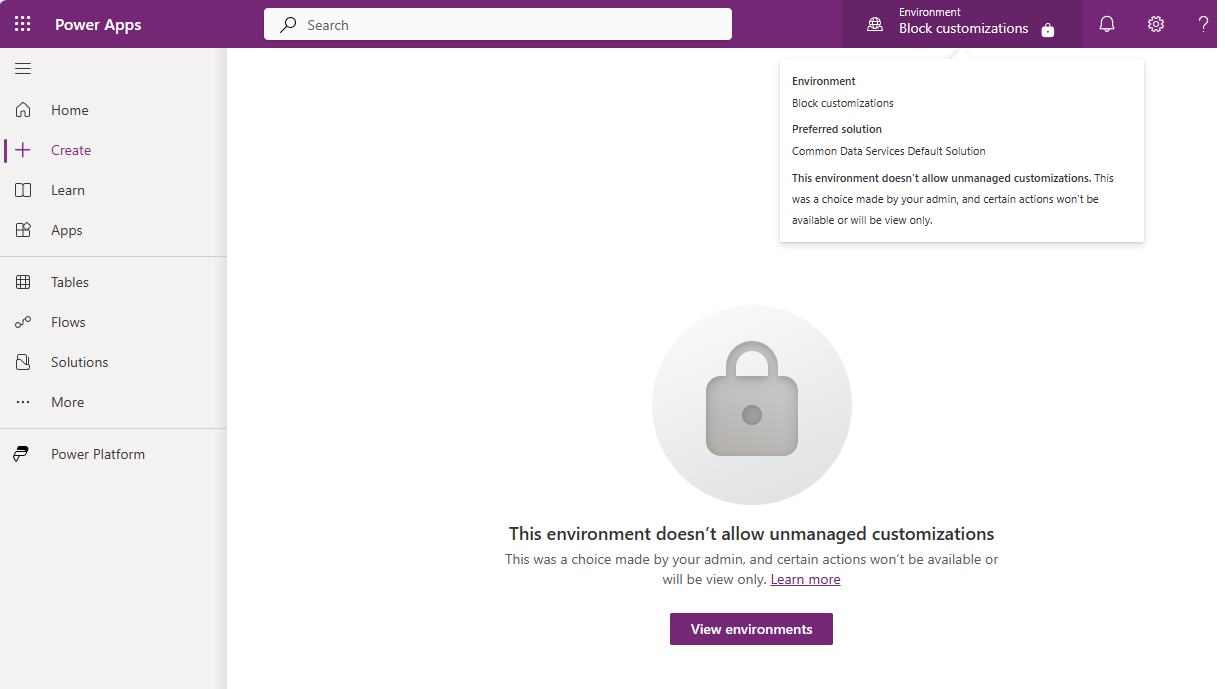Click the Apps icon in the sidebar

(23, 229)
